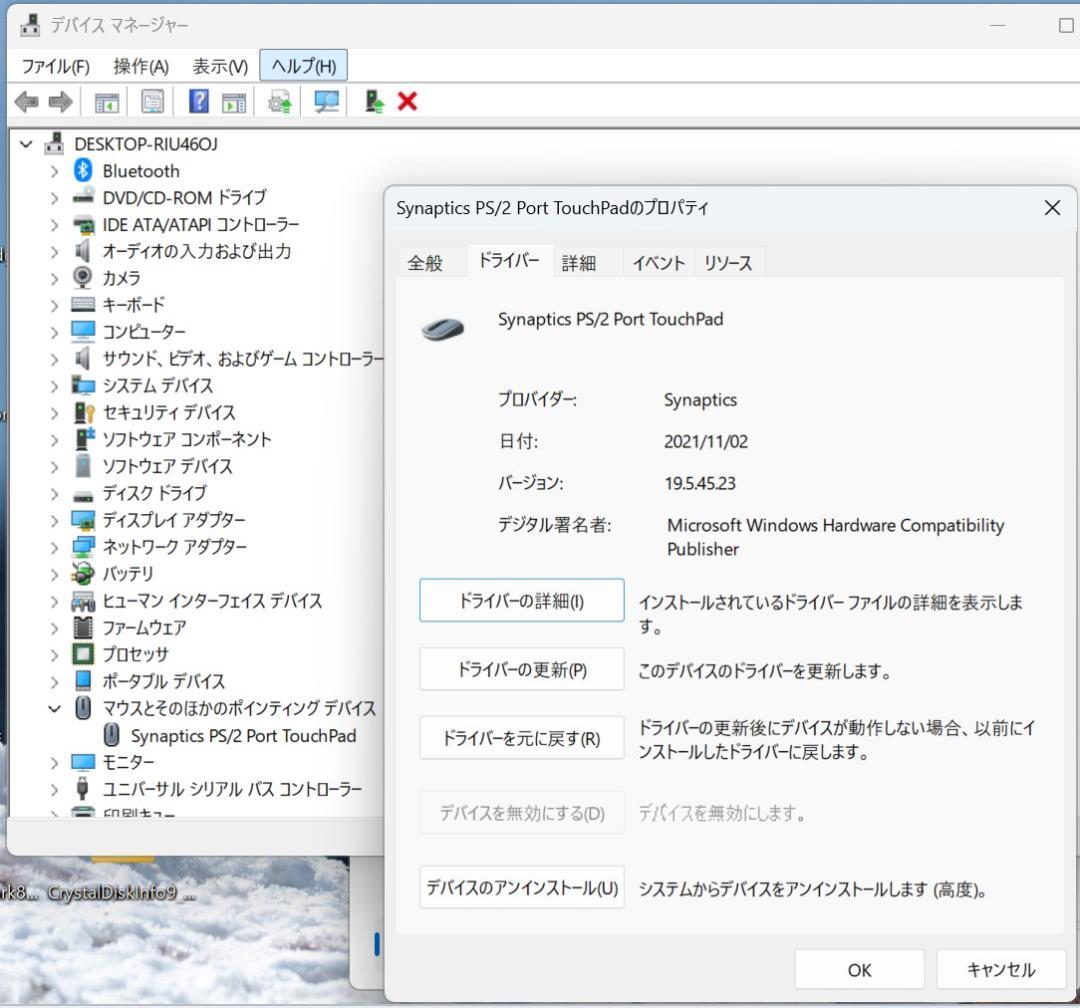This screenshot has height=1008, width=1080.
Task: Open the 表示(V) menu
Action: tap(218, 66)
